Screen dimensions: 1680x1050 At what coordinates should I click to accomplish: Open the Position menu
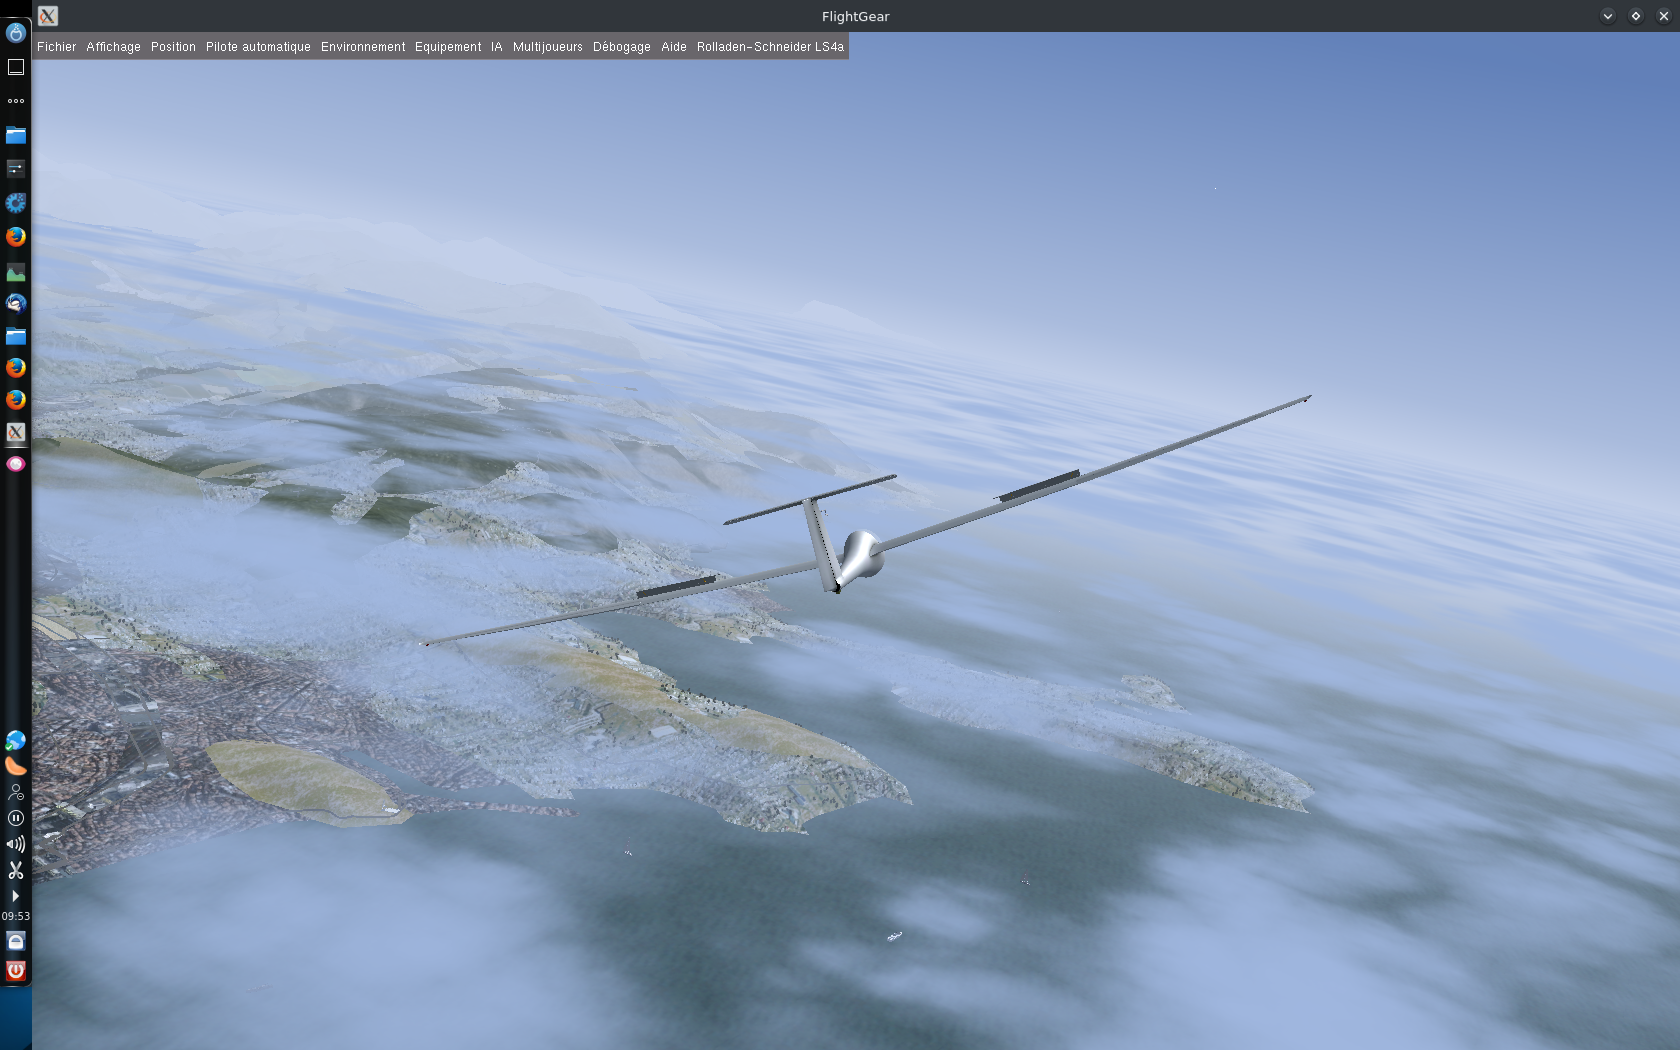(x=173, y=47)
